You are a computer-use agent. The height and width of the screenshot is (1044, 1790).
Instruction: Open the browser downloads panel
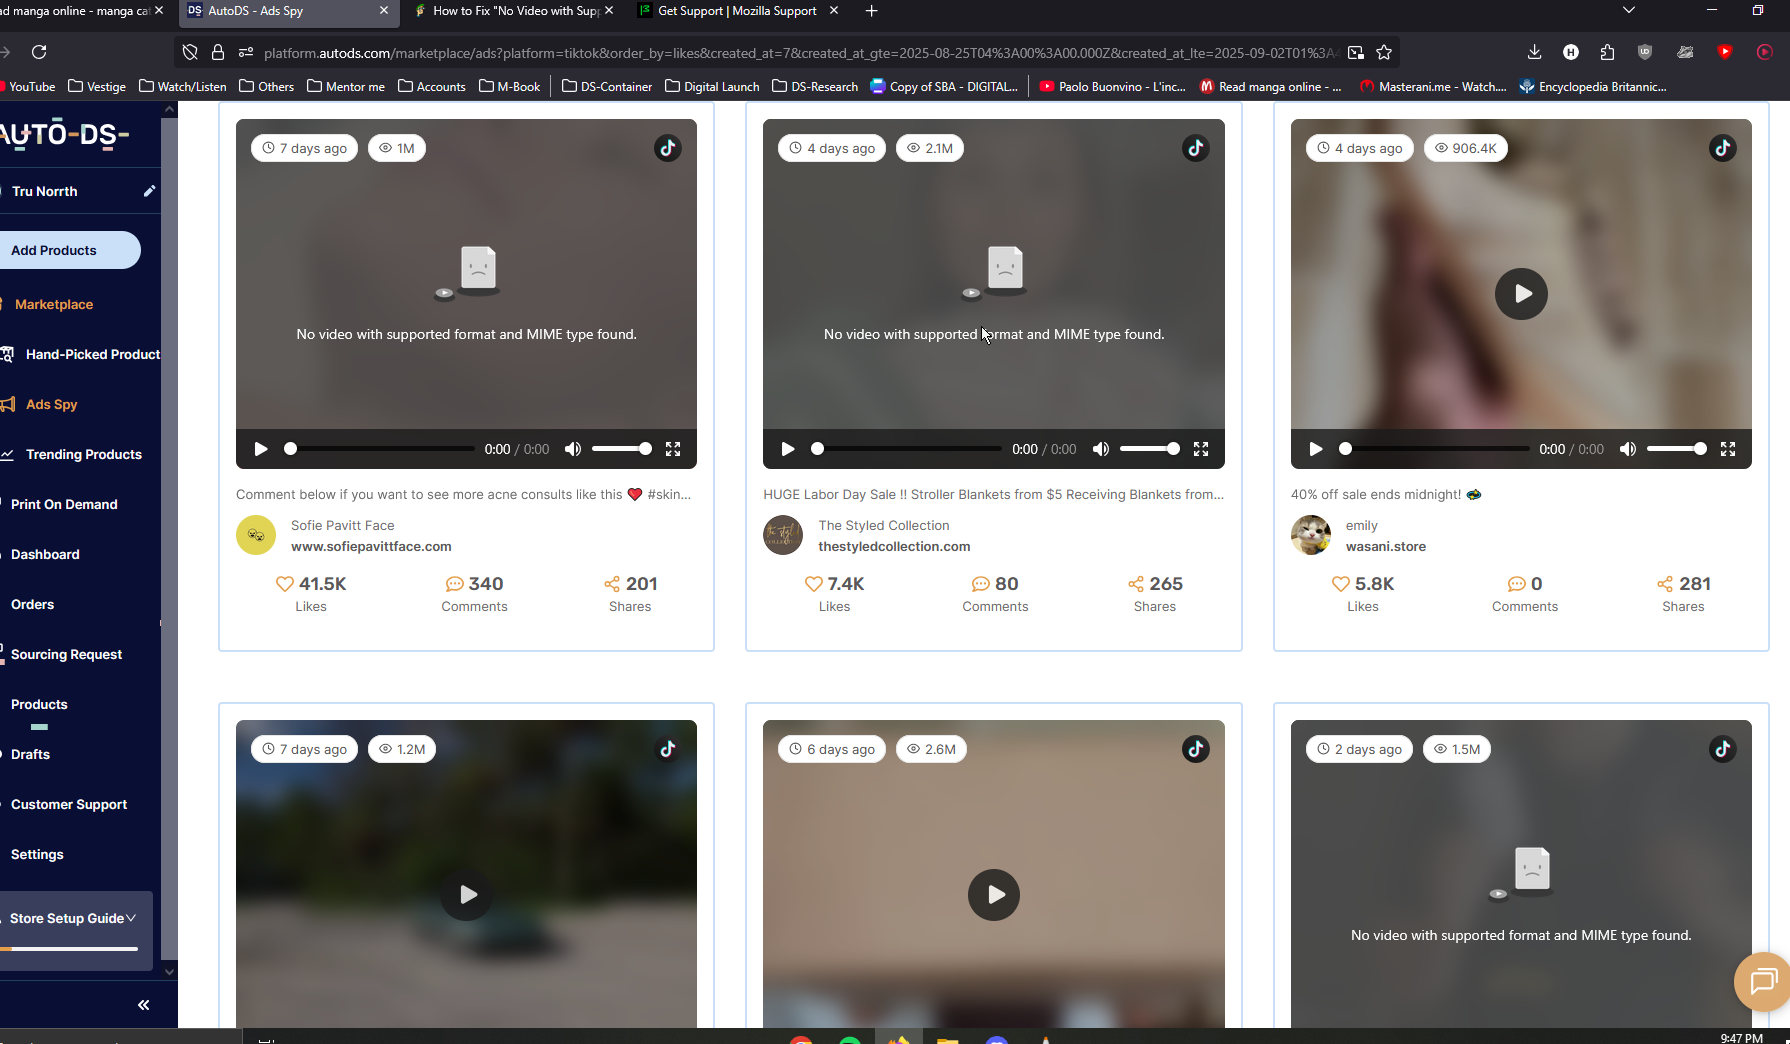[x=1534, y=52]
